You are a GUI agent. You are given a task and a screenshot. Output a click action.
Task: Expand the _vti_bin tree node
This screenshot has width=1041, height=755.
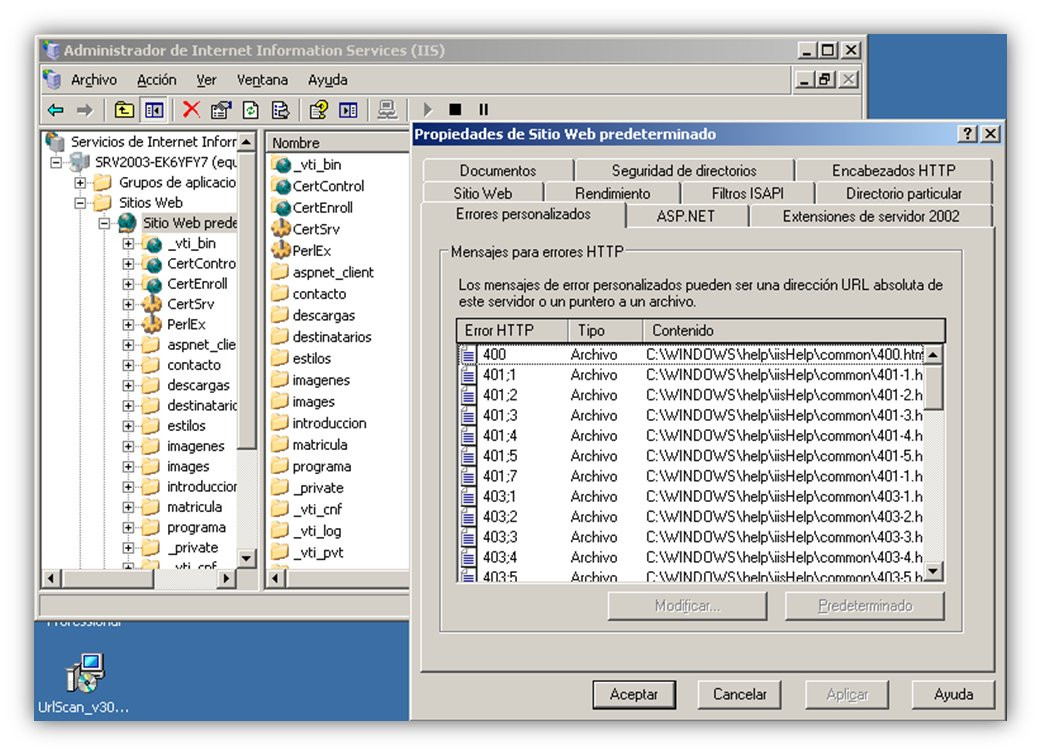pyautogui.click(x=128, y=244)
